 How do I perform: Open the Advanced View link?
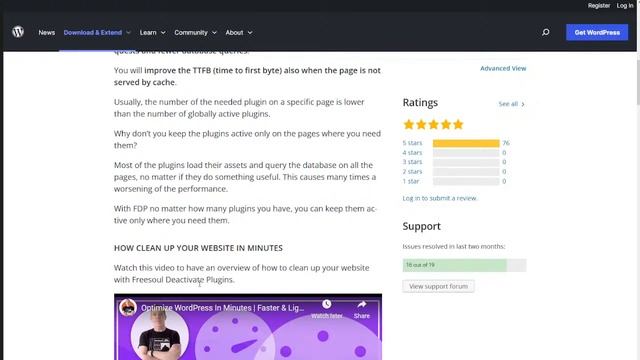[503, 69]
